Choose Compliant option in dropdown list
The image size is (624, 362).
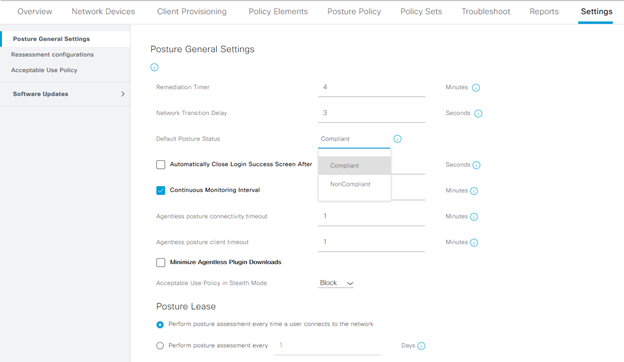click(x=354, y=165)
